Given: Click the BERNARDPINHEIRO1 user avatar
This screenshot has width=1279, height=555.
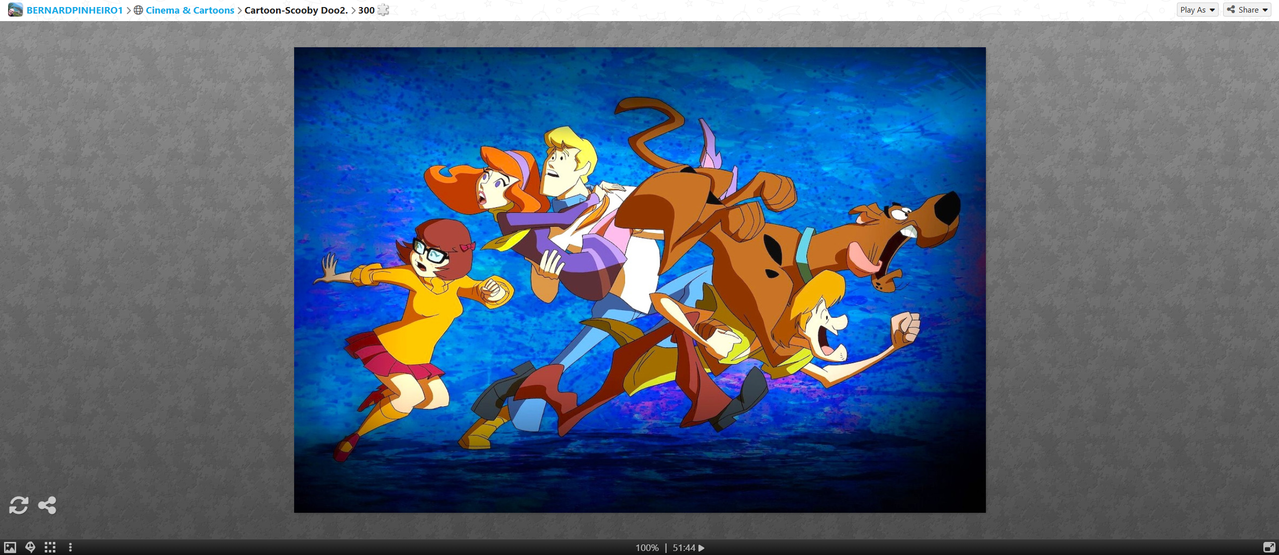Looking at the screenshot, I should tap(15, 10).
